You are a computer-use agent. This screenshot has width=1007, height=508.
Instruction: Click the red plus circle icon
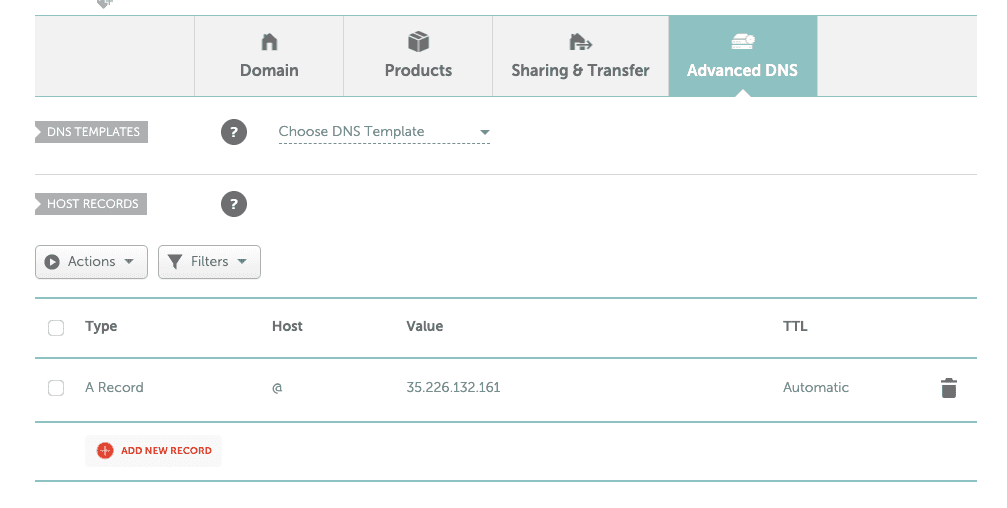[x=105, y=451]
